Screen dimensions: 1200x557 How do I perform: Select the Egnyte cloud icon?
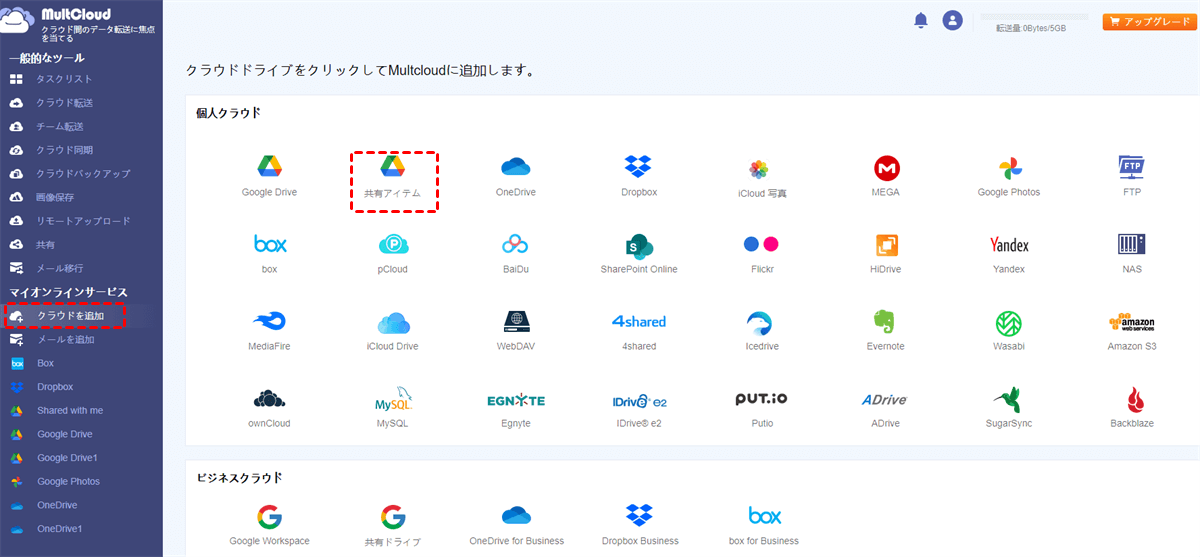515,399
